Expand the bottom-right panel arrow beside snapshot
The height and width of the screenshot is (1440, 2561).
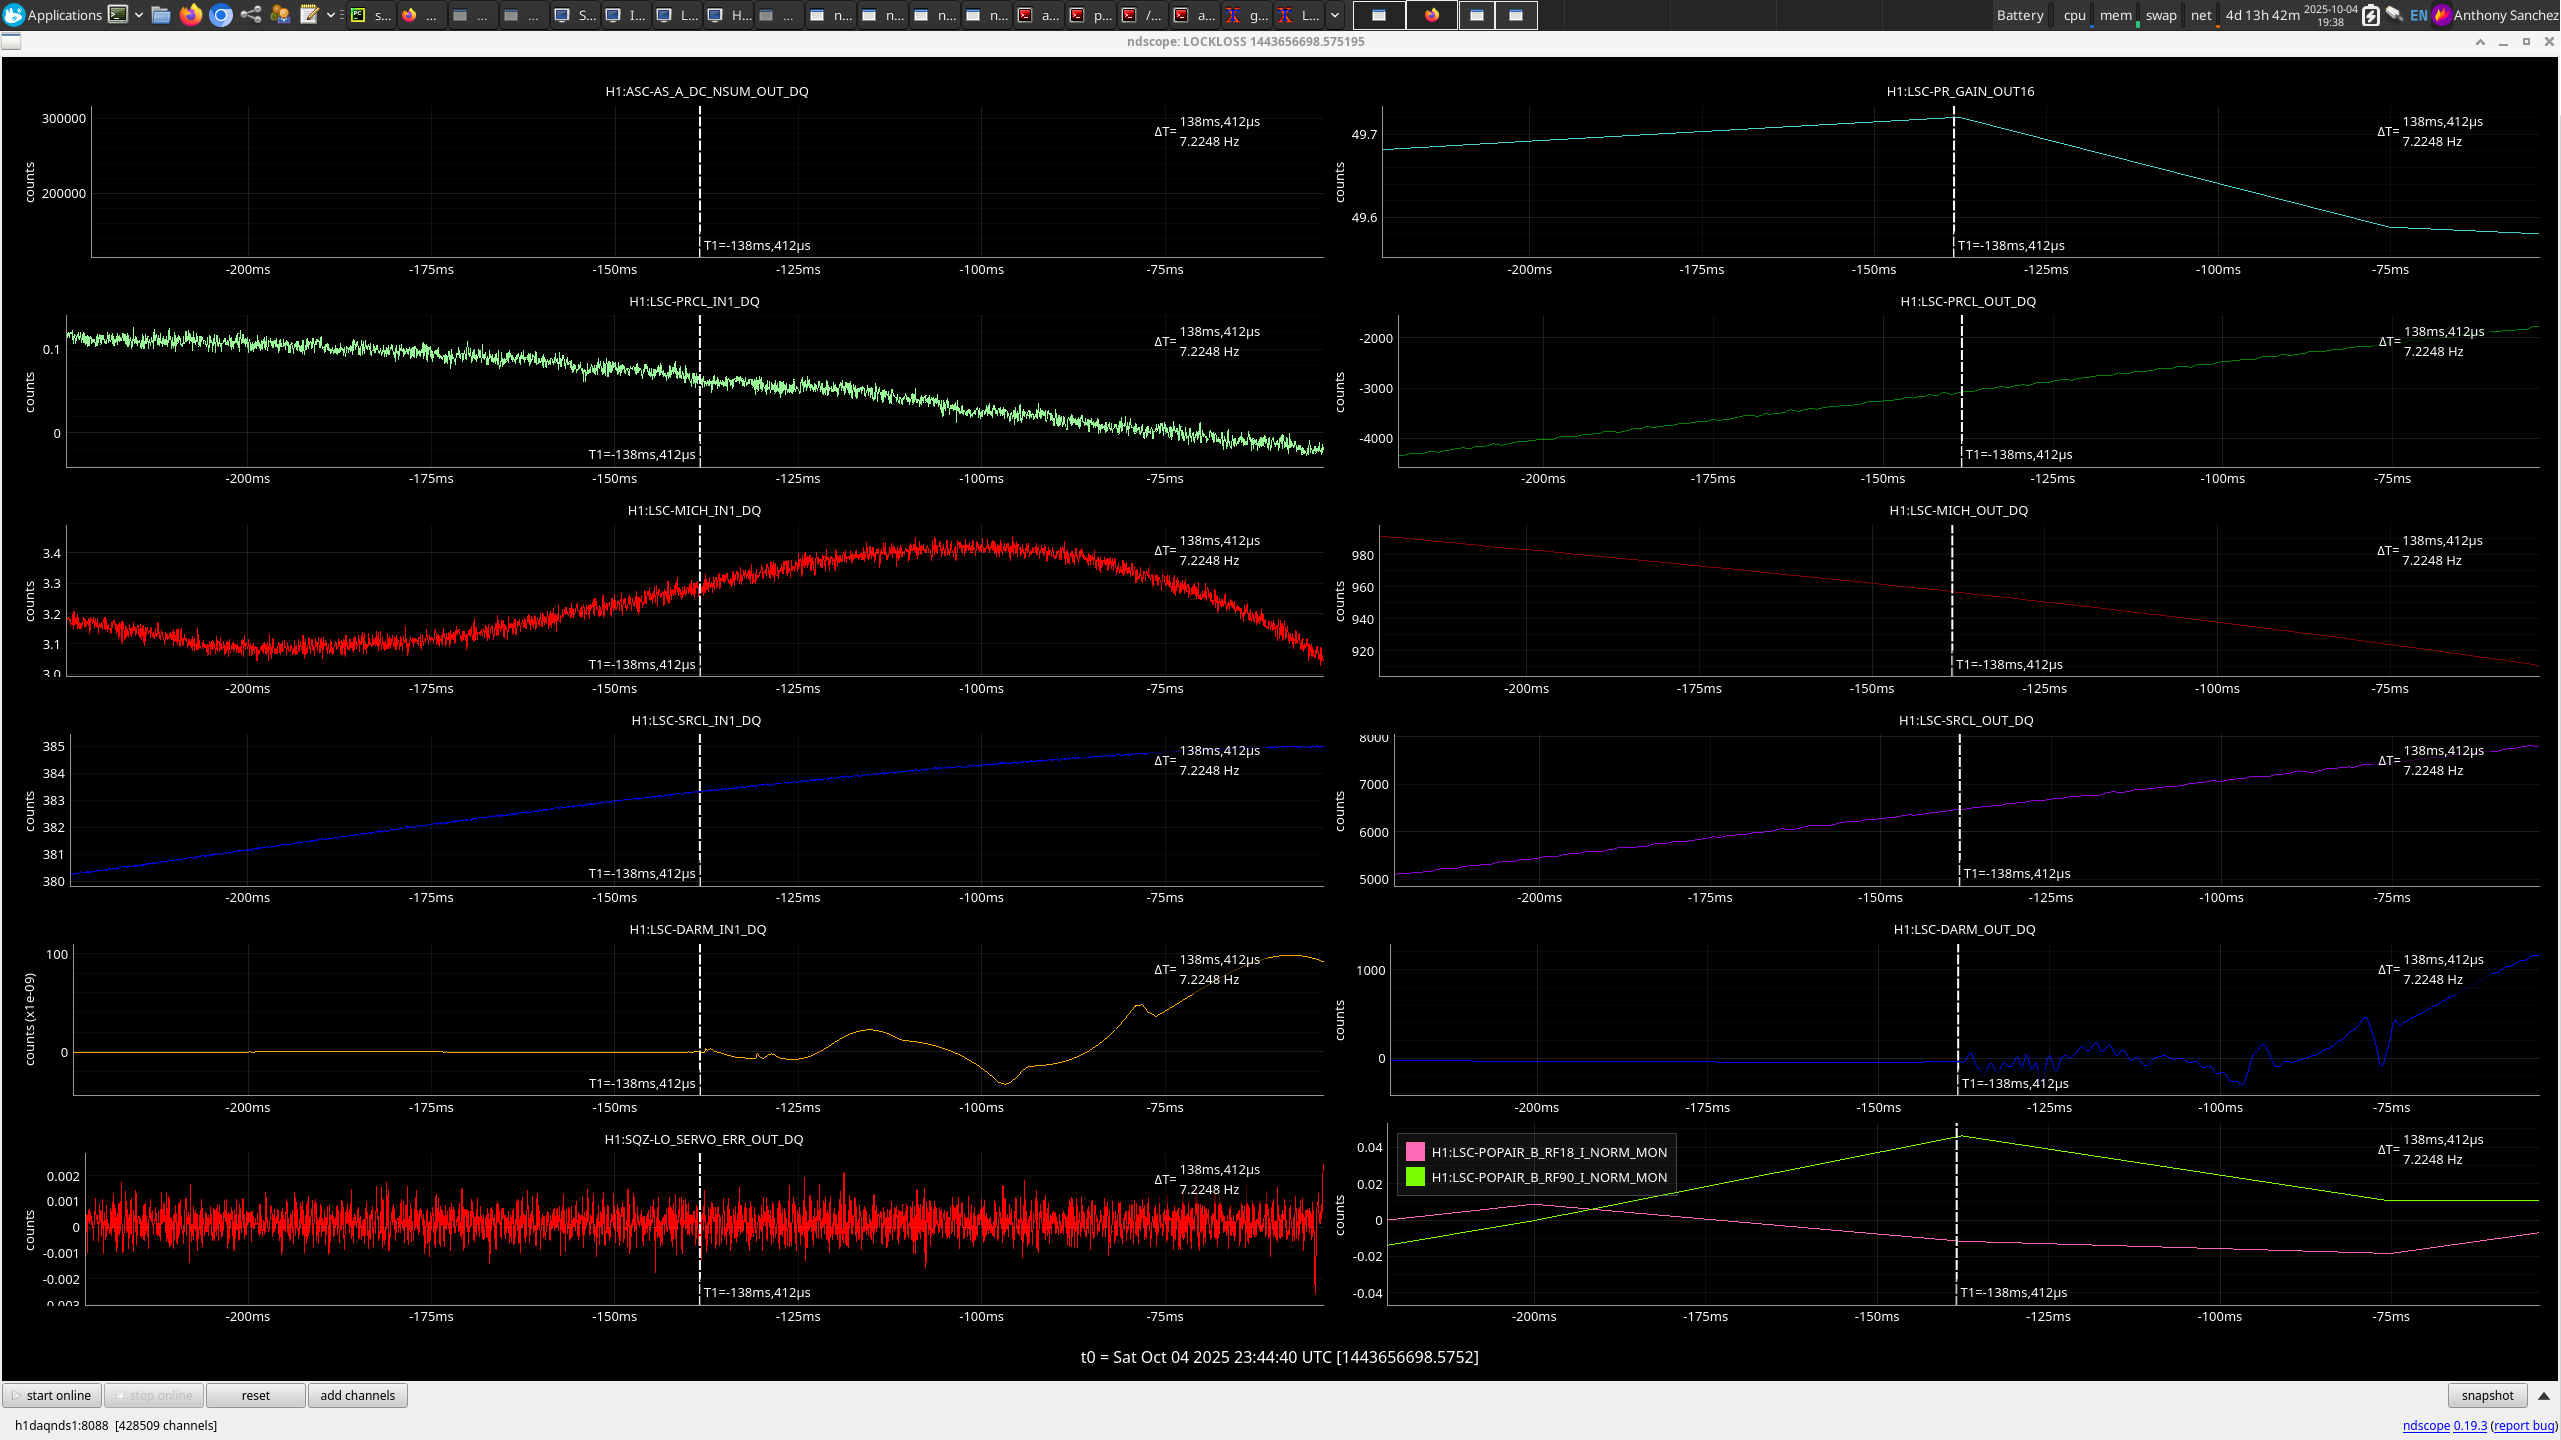pos(2544,1395)
